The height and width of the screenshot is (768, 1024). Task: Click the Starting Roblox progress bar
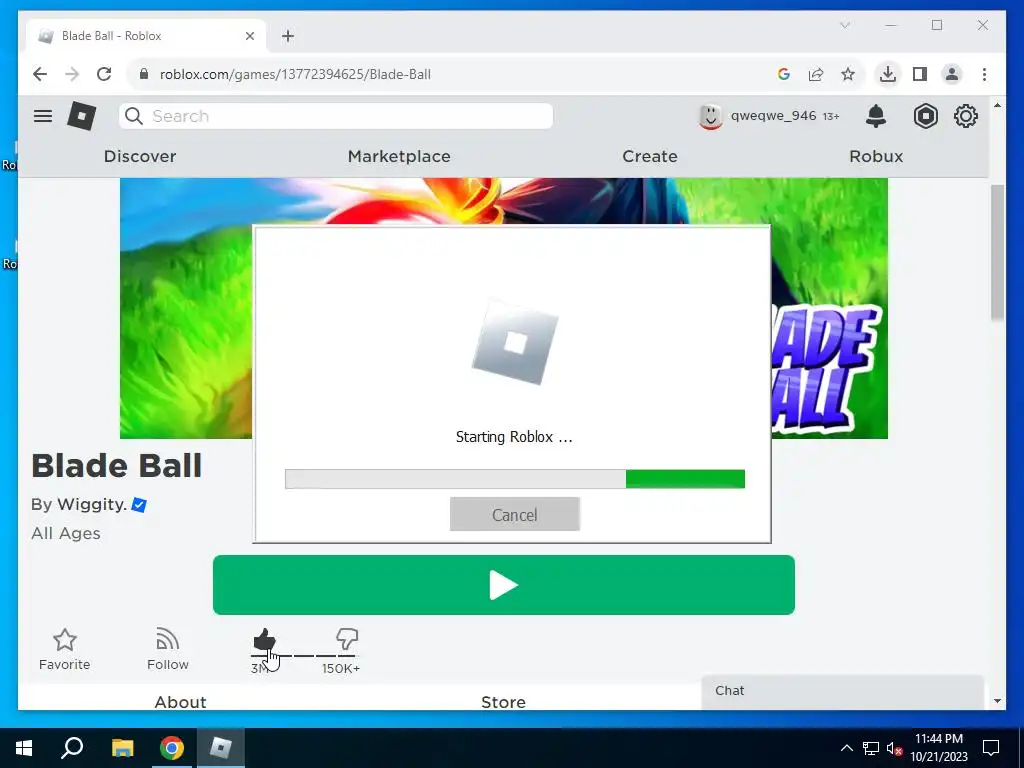point(515,479)
